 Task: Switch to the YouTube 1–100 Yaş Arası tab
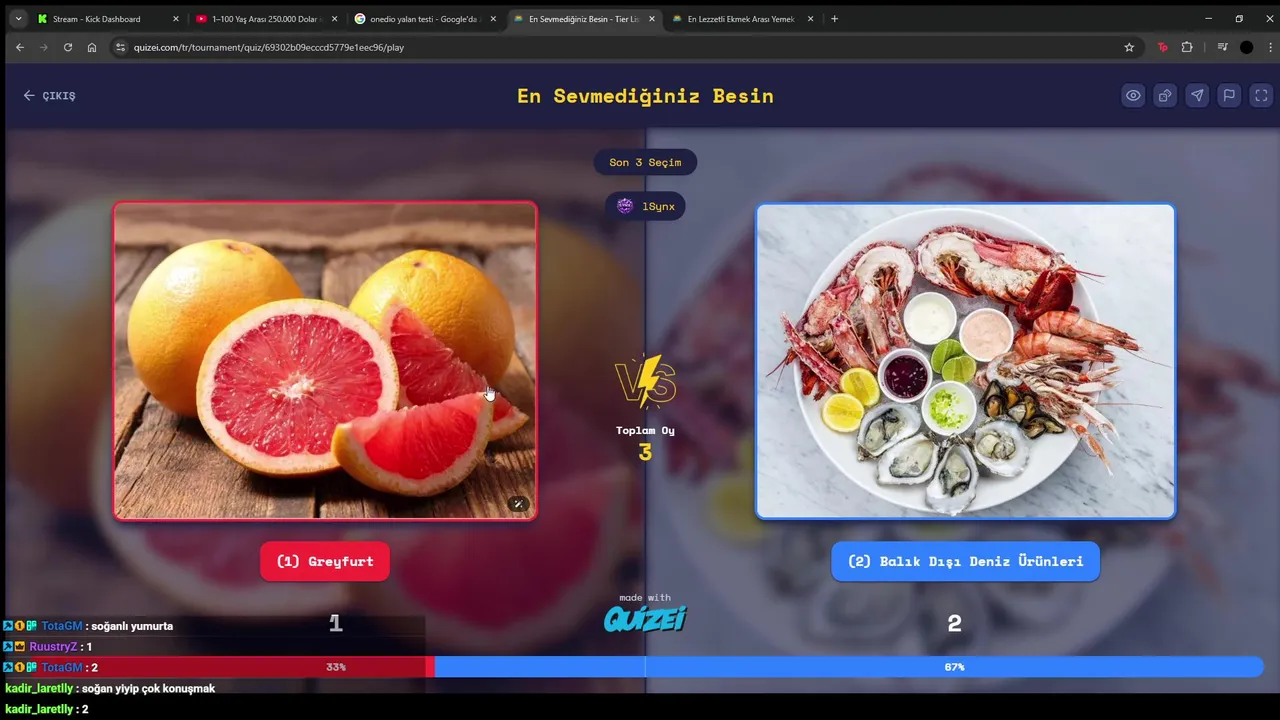pyautogui.click(x=265, y=19)
